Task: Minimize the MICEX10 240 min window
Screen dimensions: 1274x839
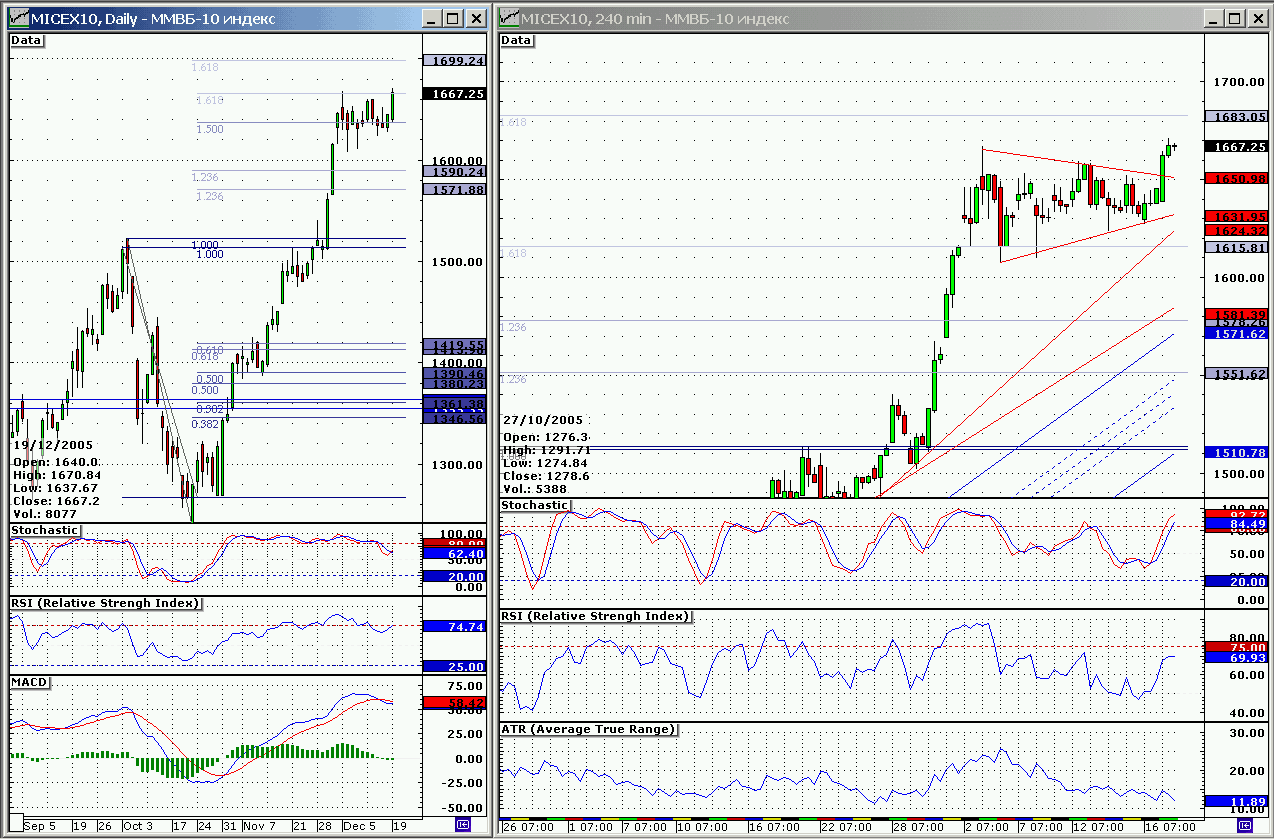Action: tap(1213, 18)
